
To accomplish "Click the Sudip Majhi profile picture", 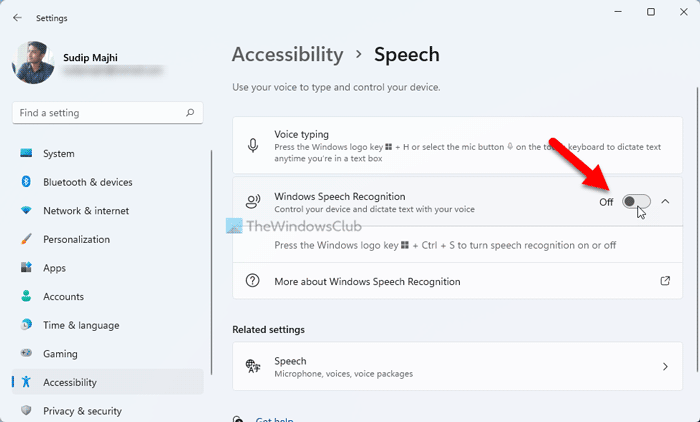I will coord(33,63).
